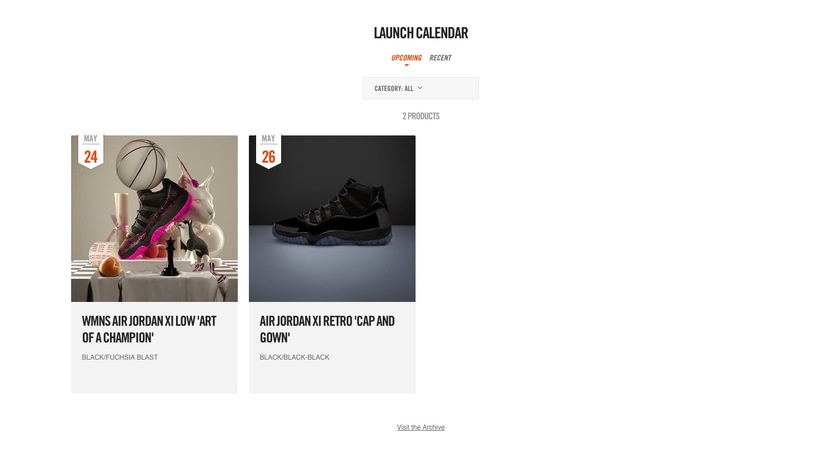Click the pink-soled sneaker in first card
The image size is (840, 459).
point(154,221)
